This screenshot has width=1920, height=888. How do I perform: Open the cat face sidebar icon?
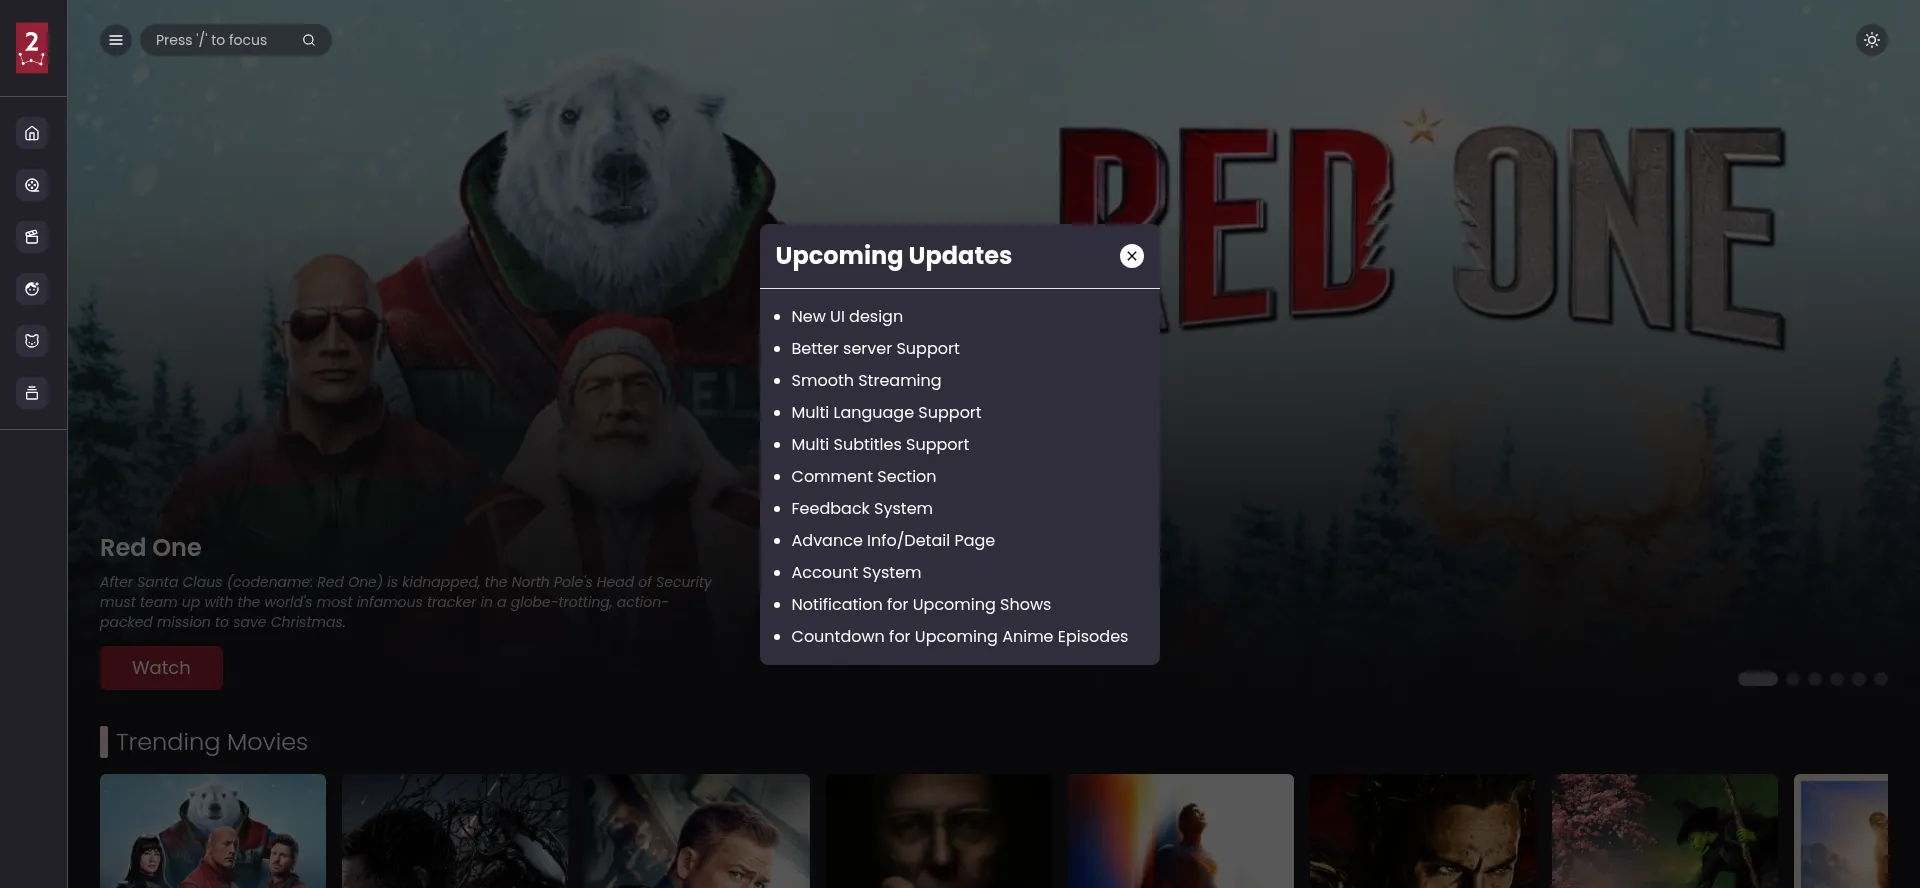point(32,341)
